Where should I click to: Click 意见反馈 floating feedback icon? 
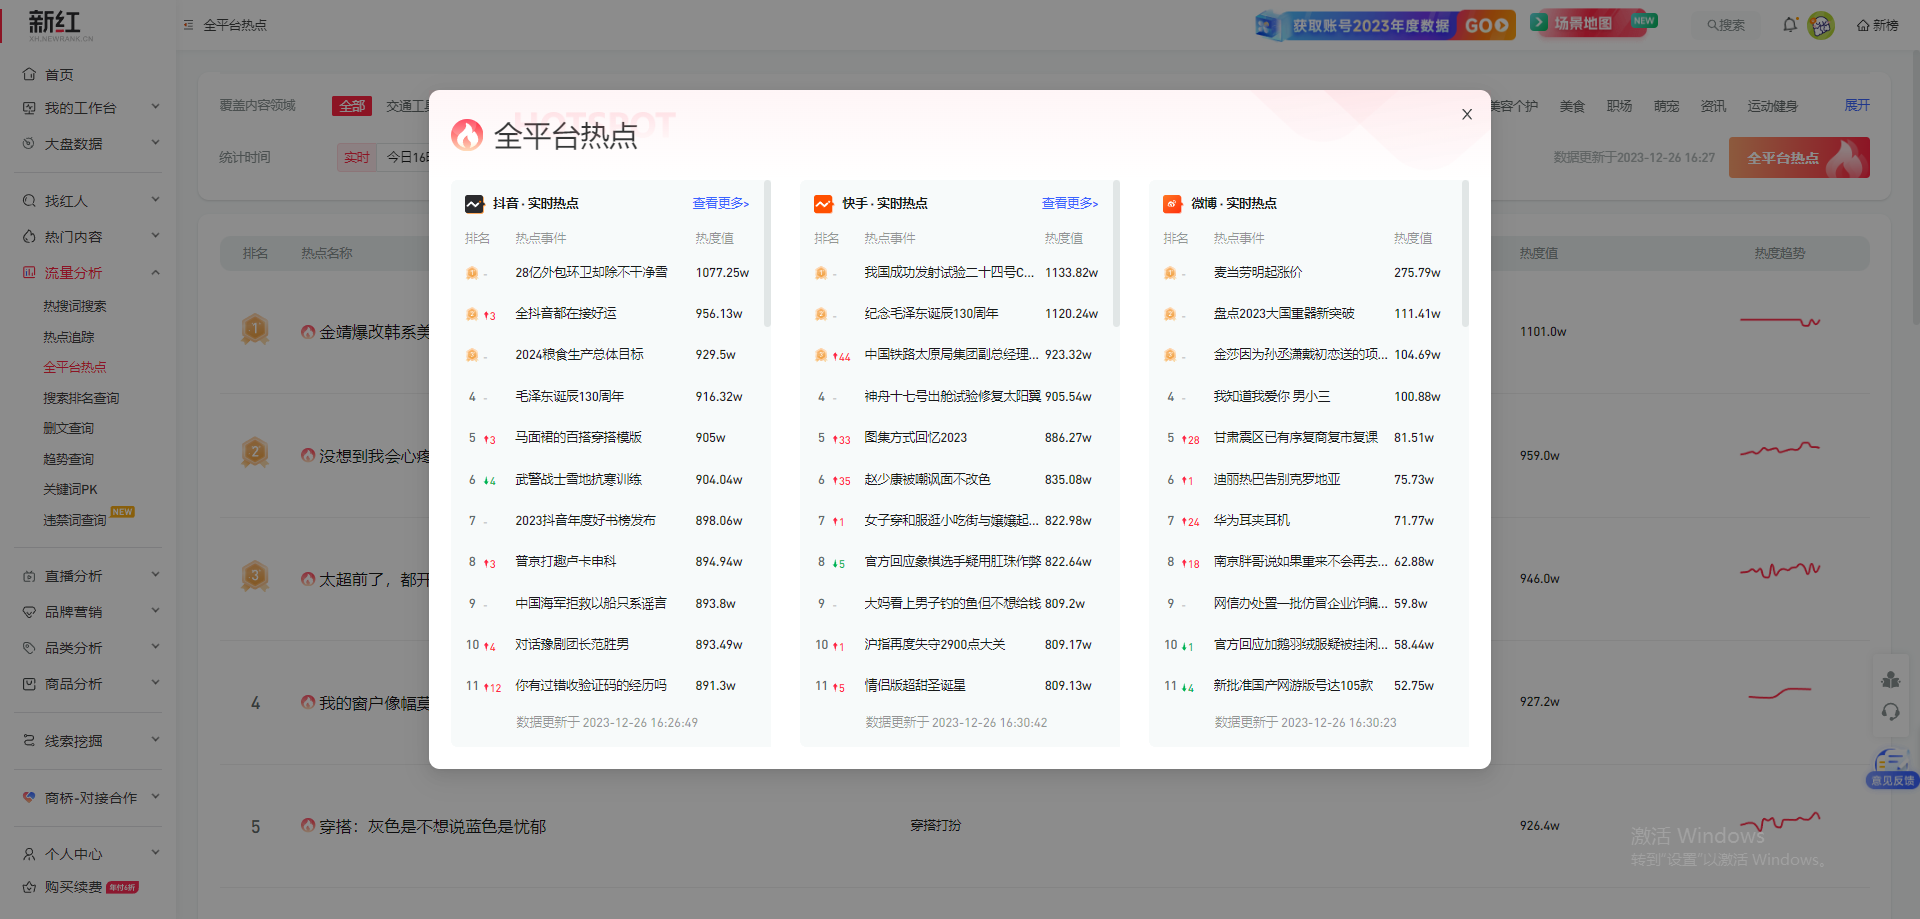(1892, 769)
